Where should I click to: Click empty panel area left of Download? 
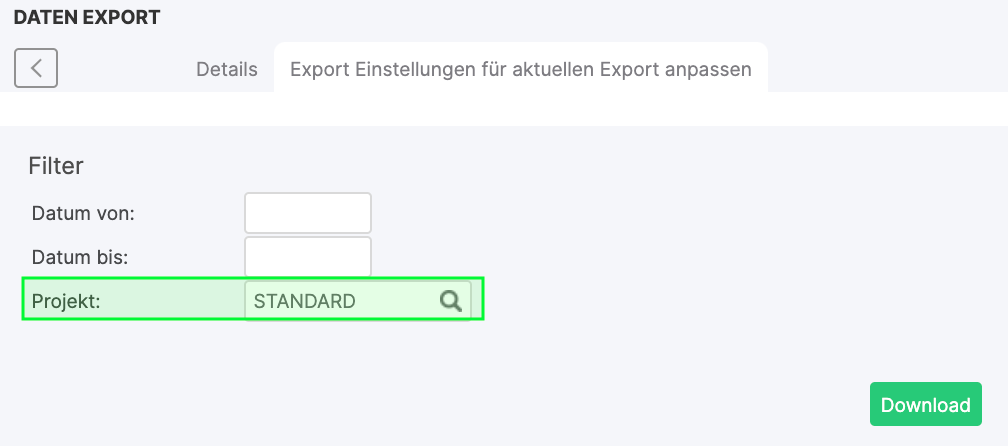click(600, 404)
